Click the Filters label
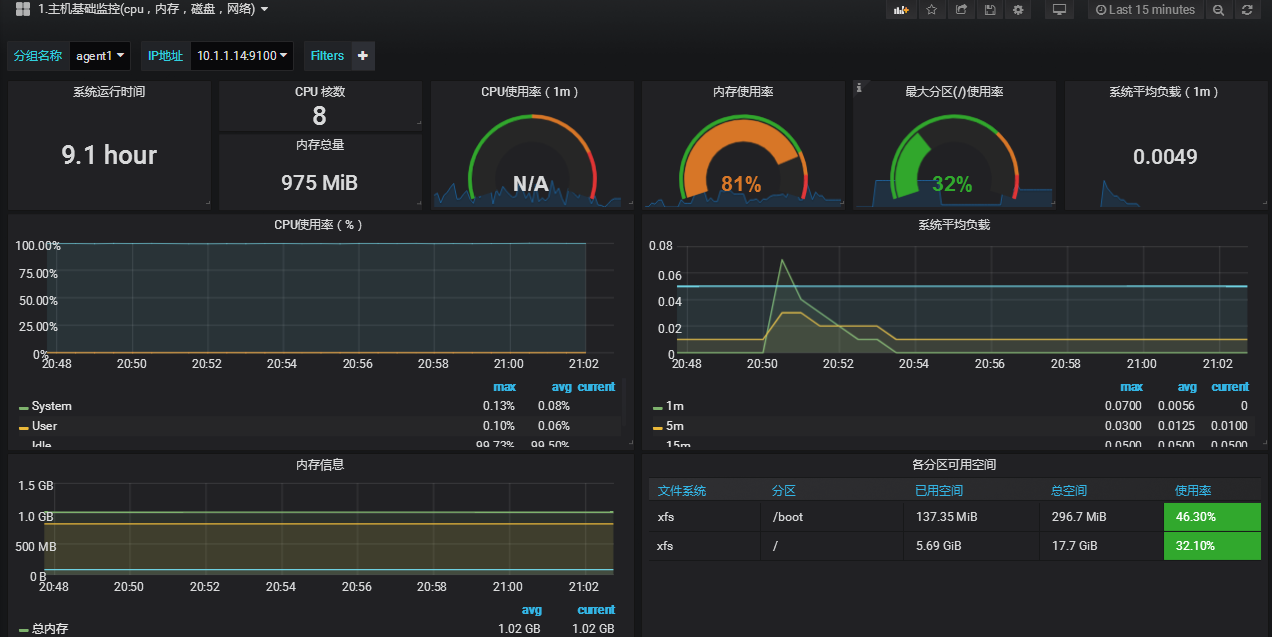This screenshot has height=637, width=1272. [327, 56]
